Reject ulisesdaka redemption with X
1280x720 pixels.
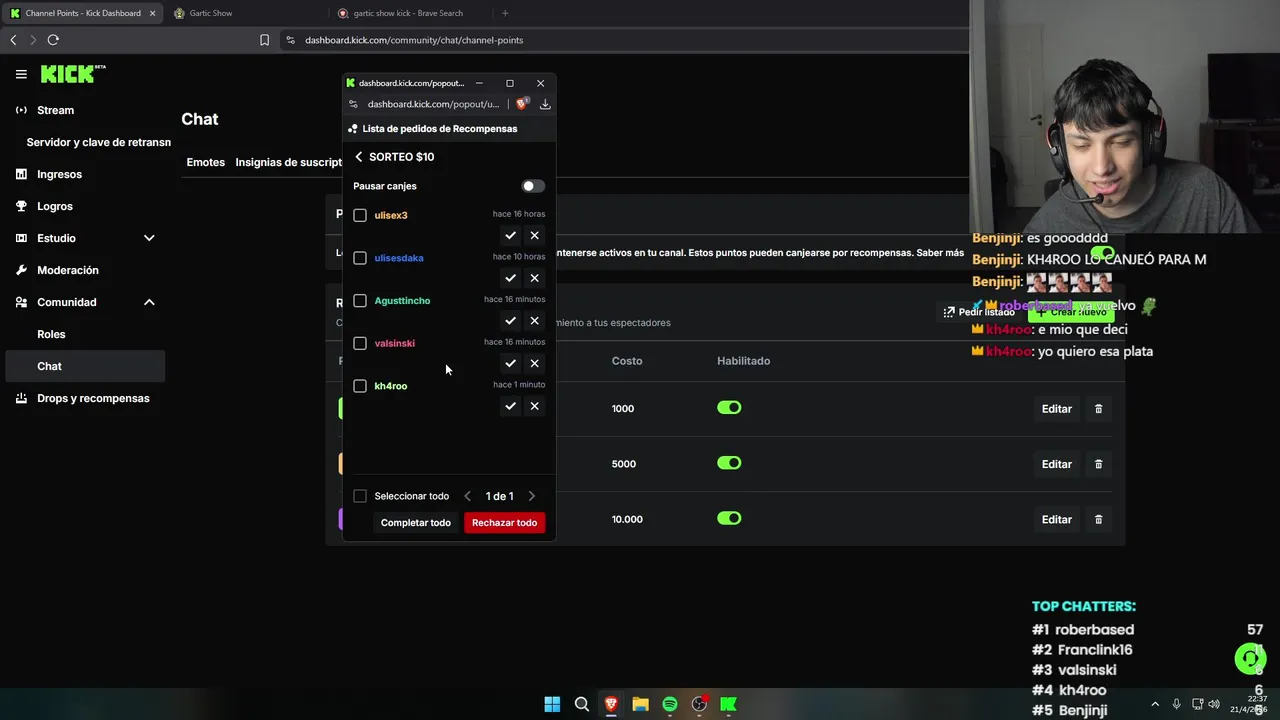[534, 278]
